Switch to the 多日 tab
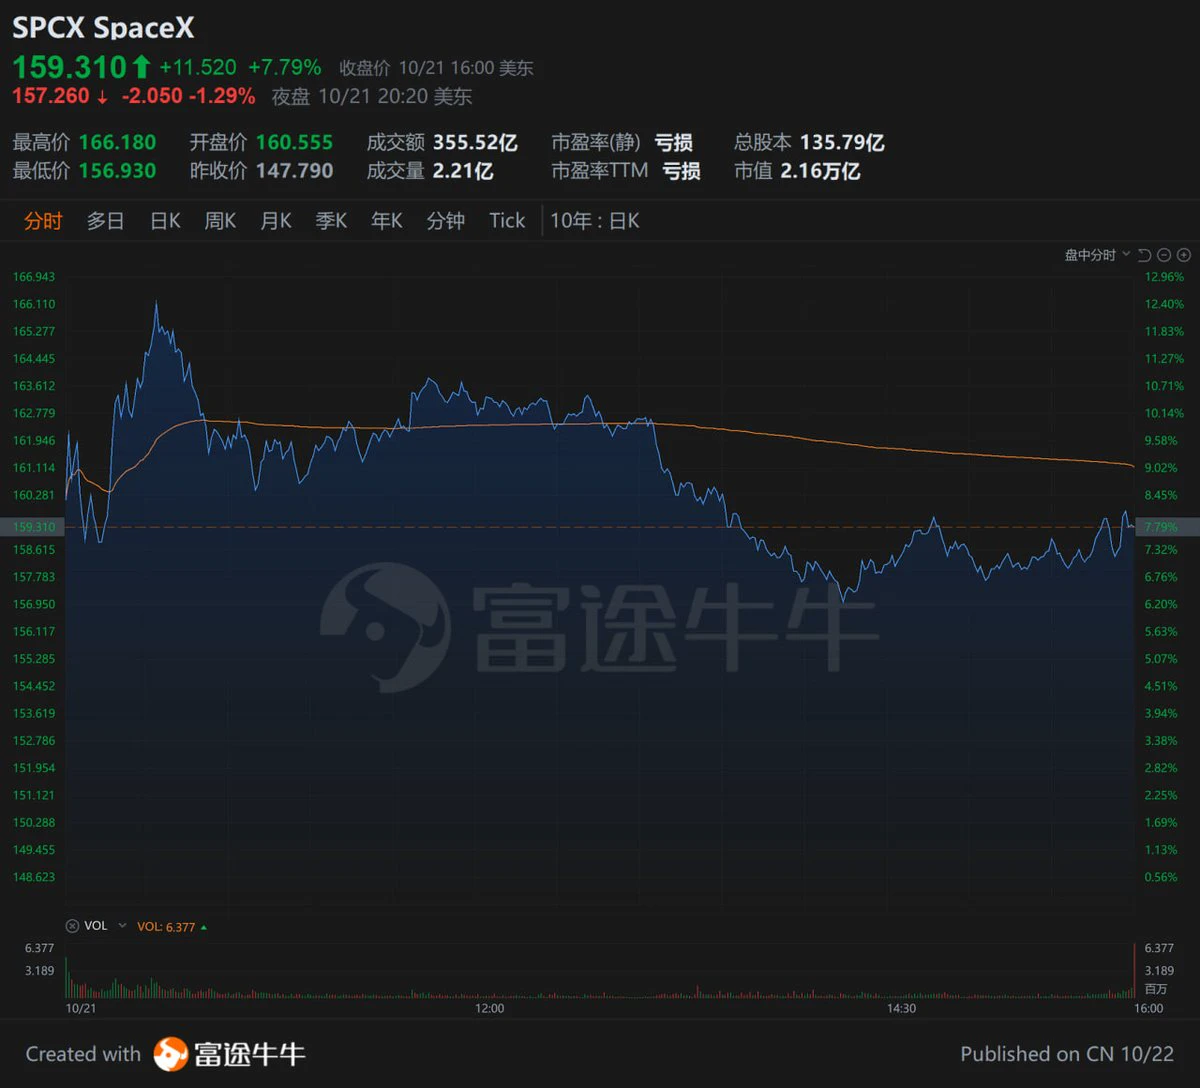This screenshot has height=1088, width=1200. (x=105, y=221)
